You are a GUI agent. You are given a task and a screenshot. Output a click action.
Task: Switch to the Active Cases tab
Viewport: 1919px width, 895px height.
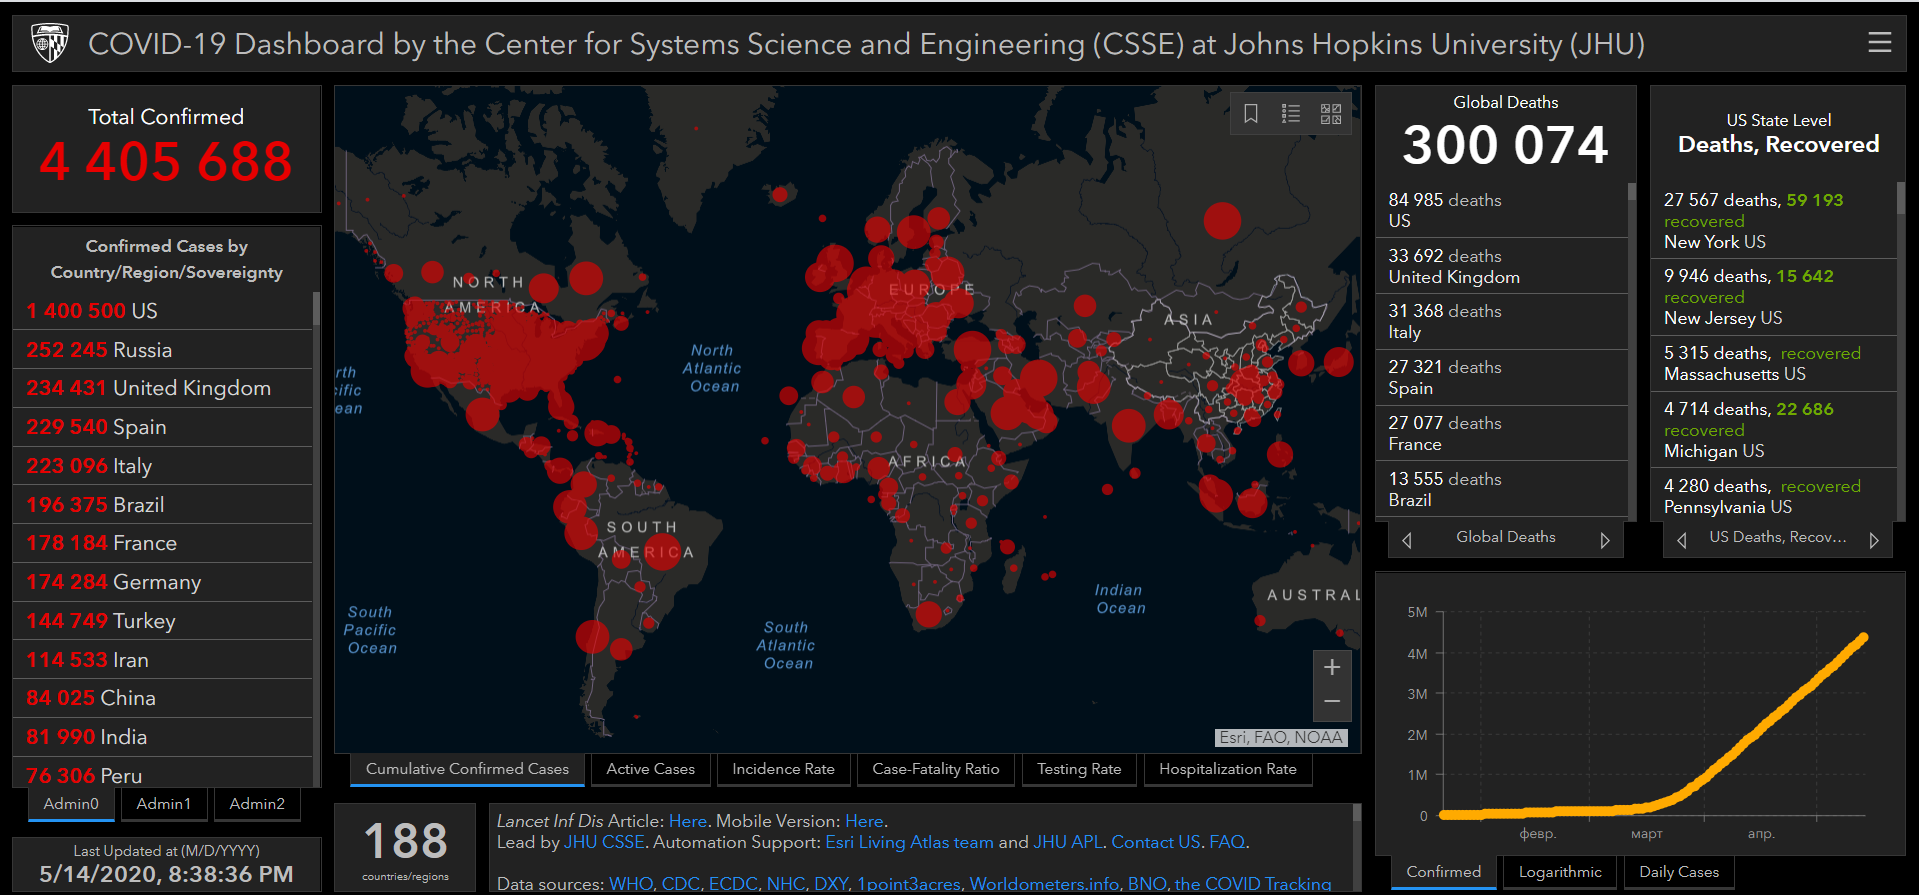pos(650,769)
